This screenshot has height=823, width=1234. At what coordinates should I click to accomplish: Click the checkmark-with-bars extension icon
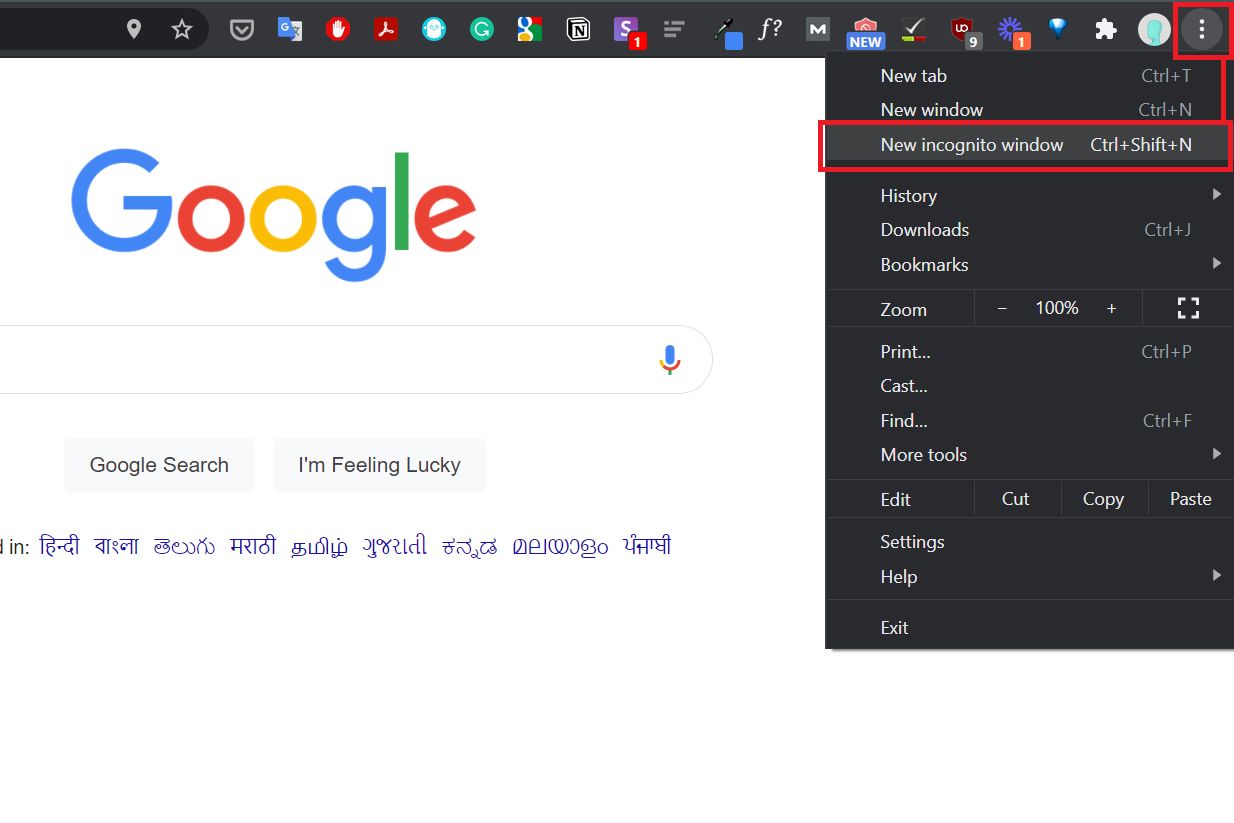click(x=913, y=29)
